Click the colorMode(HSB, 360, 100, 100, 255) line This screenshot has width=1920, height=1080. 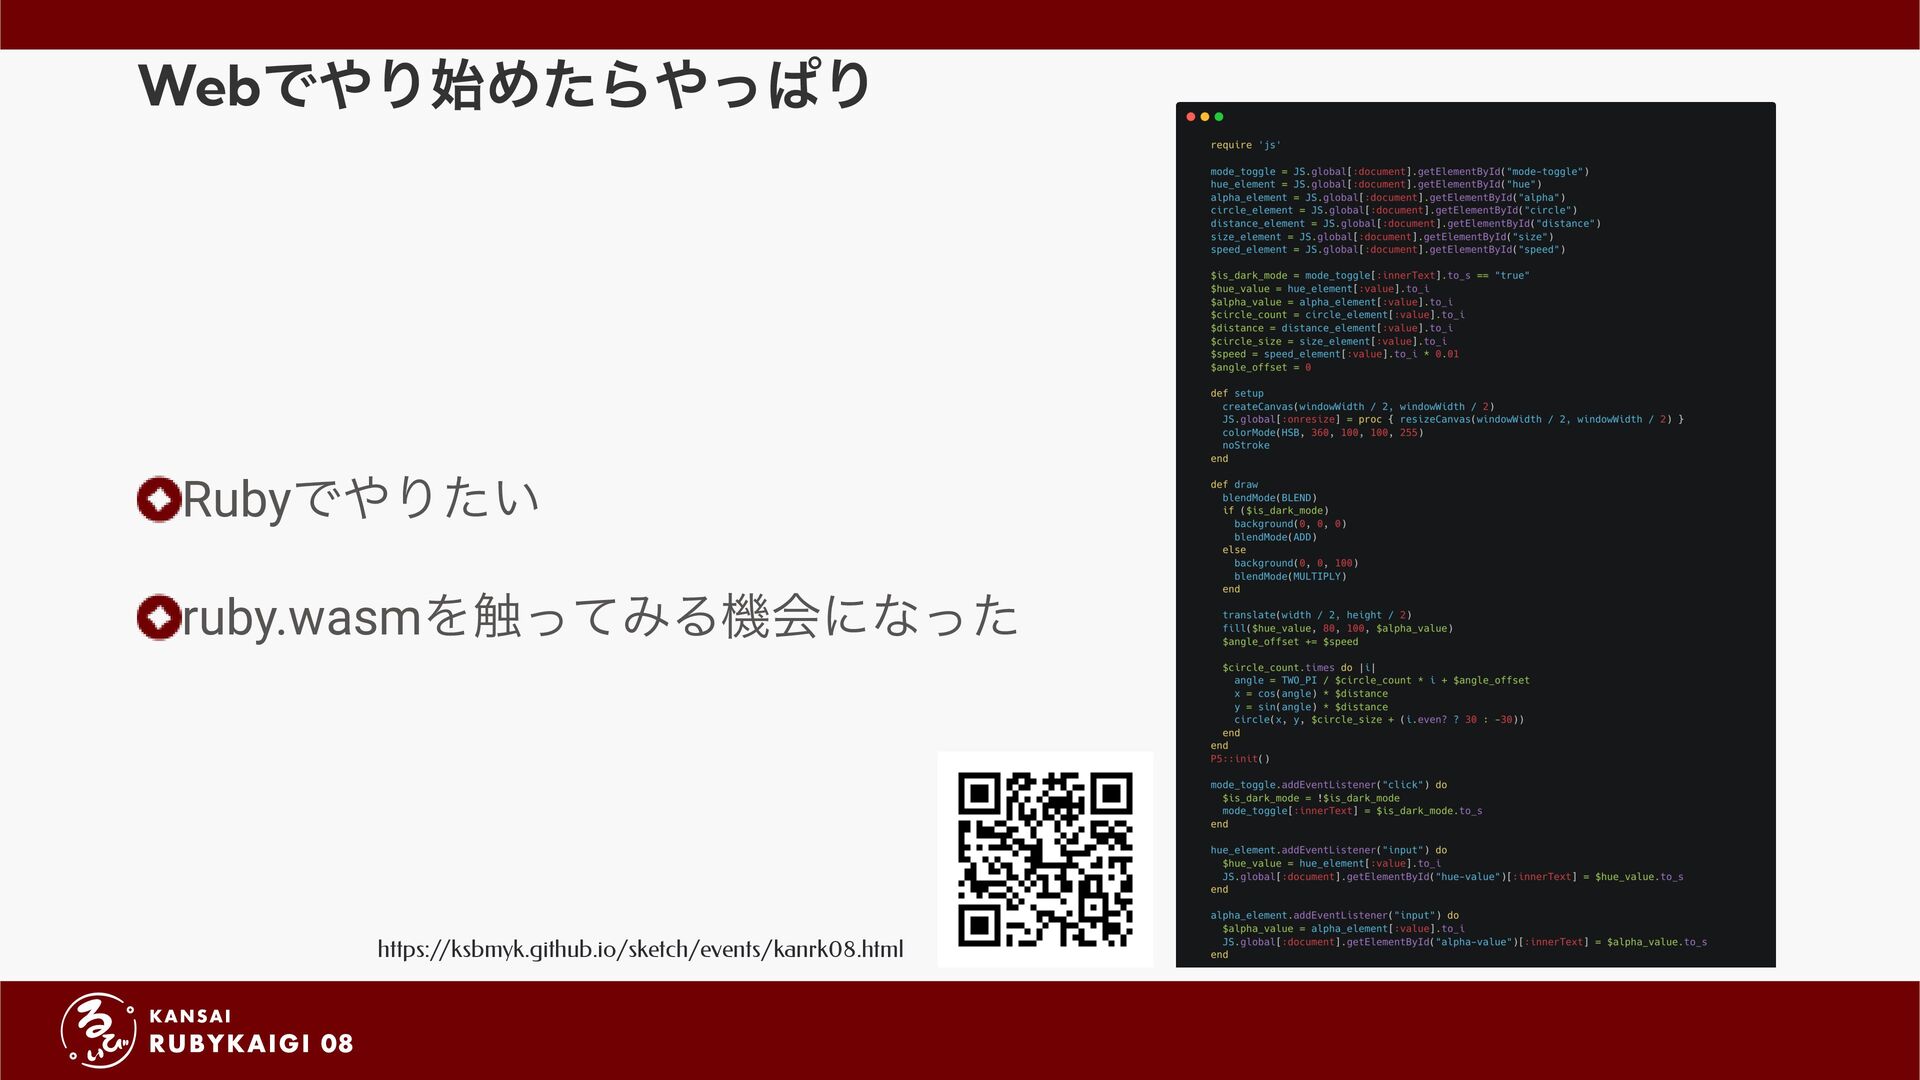tap(1322, 433)
